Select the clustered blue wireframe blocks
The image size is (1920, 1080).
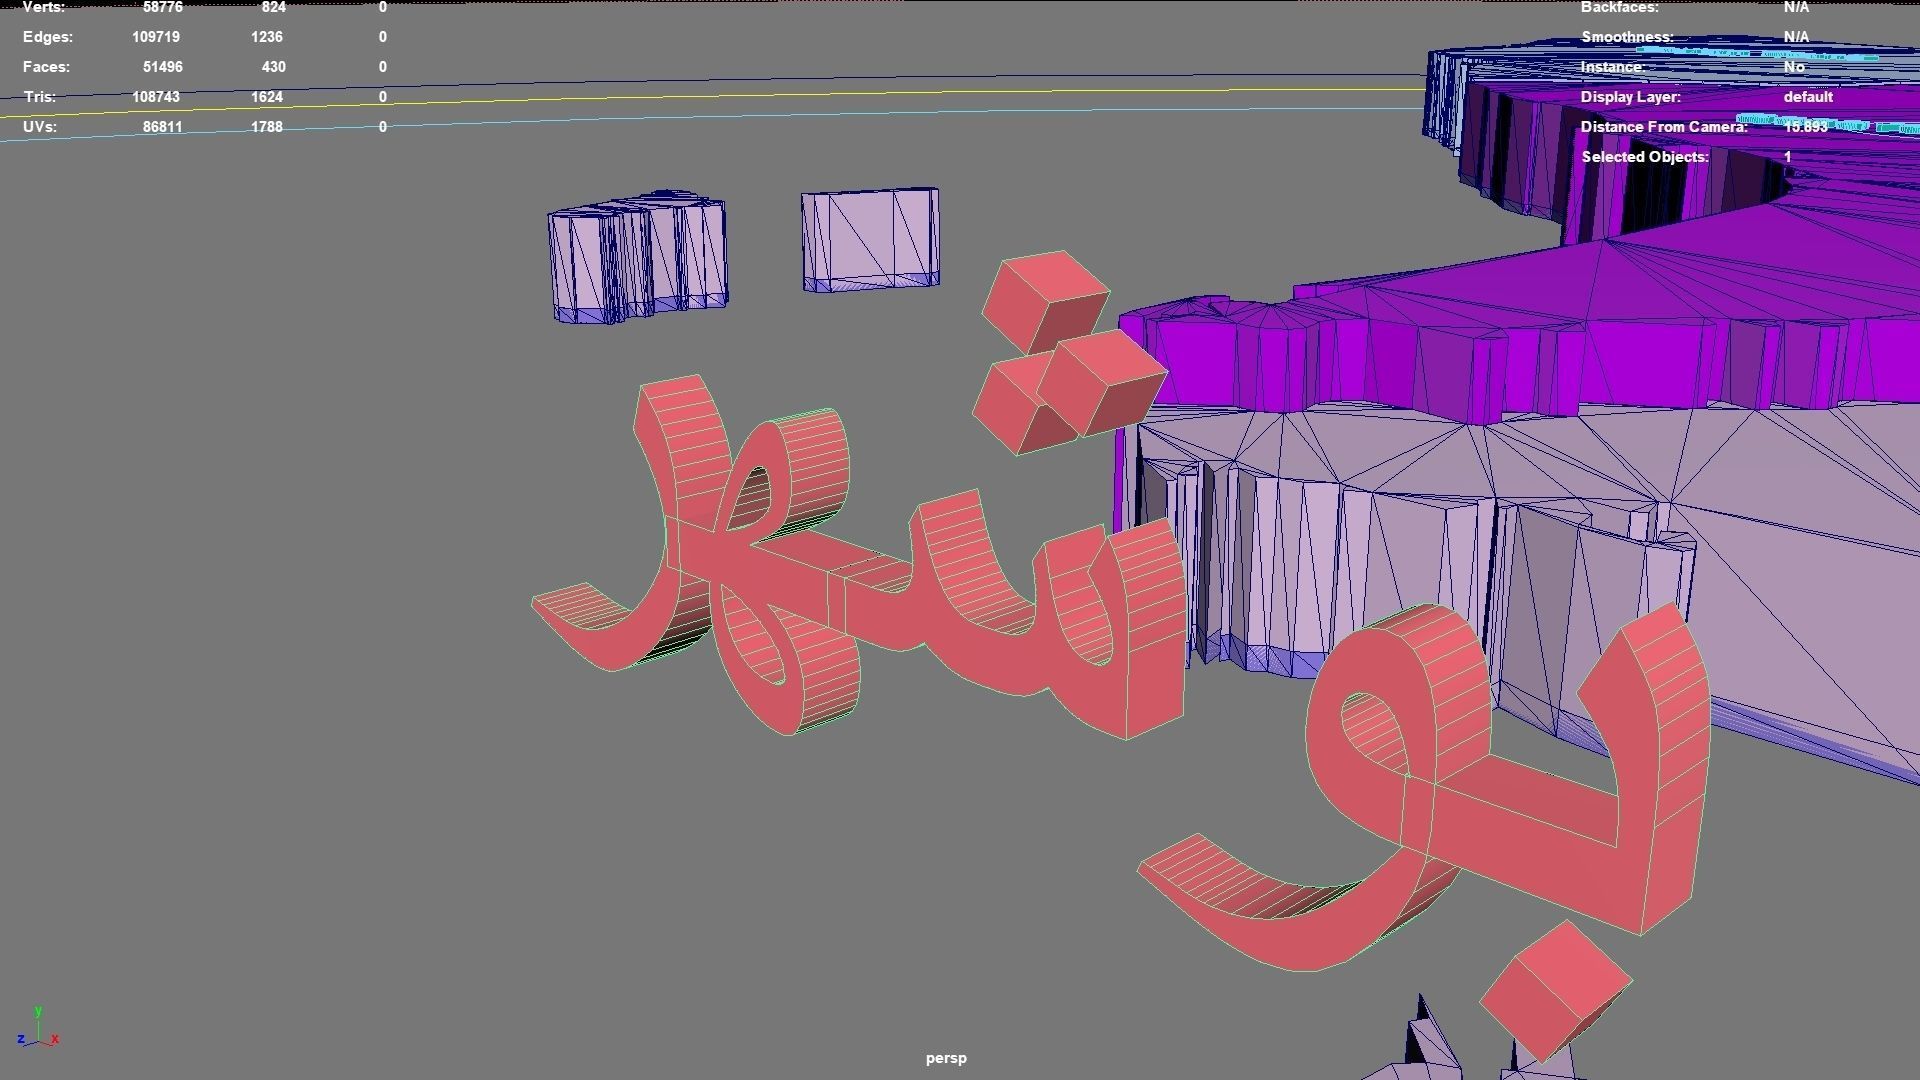coord(637,255)
